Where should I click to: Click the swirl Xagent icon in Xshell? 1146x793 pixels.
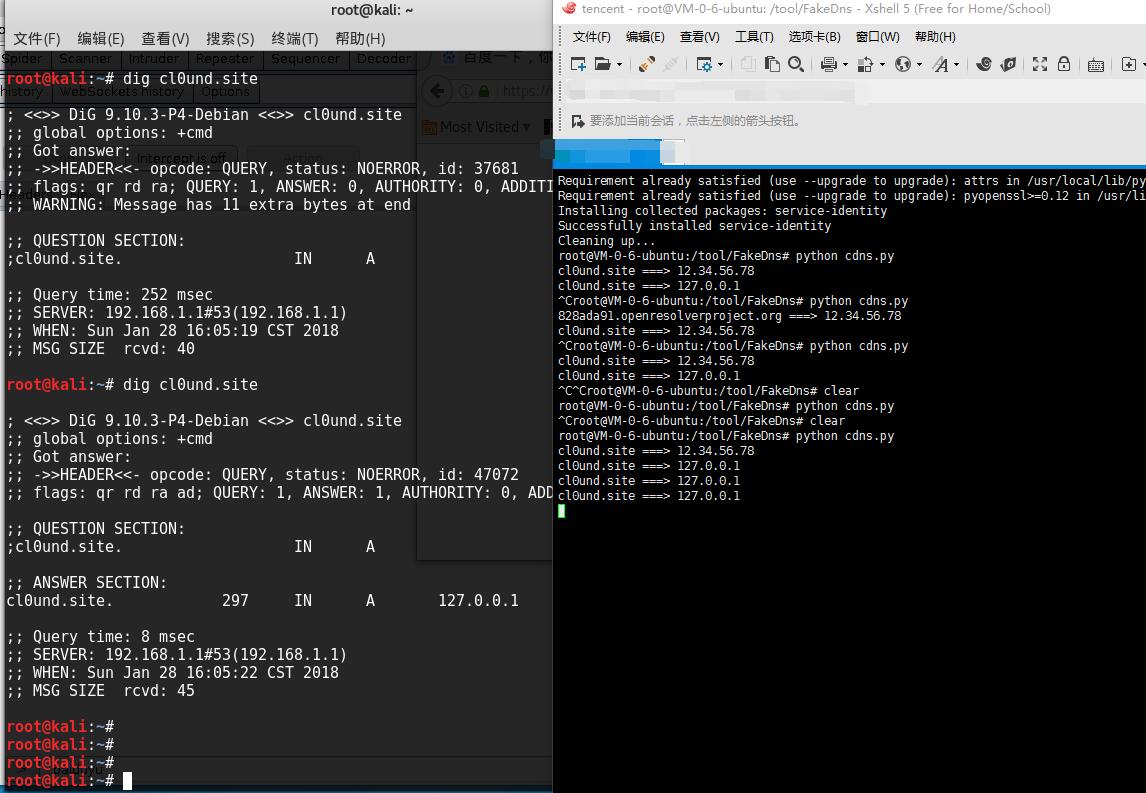[984, 64]
